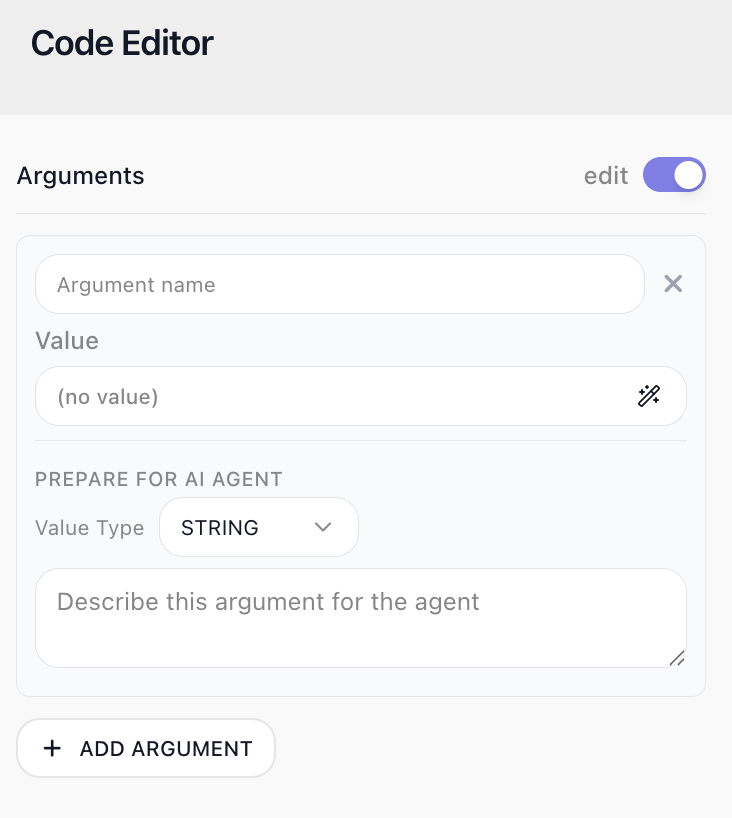This screenshot has height=818, width=732.
Task: Click the Code Editor heading
Action: (122, 43)
